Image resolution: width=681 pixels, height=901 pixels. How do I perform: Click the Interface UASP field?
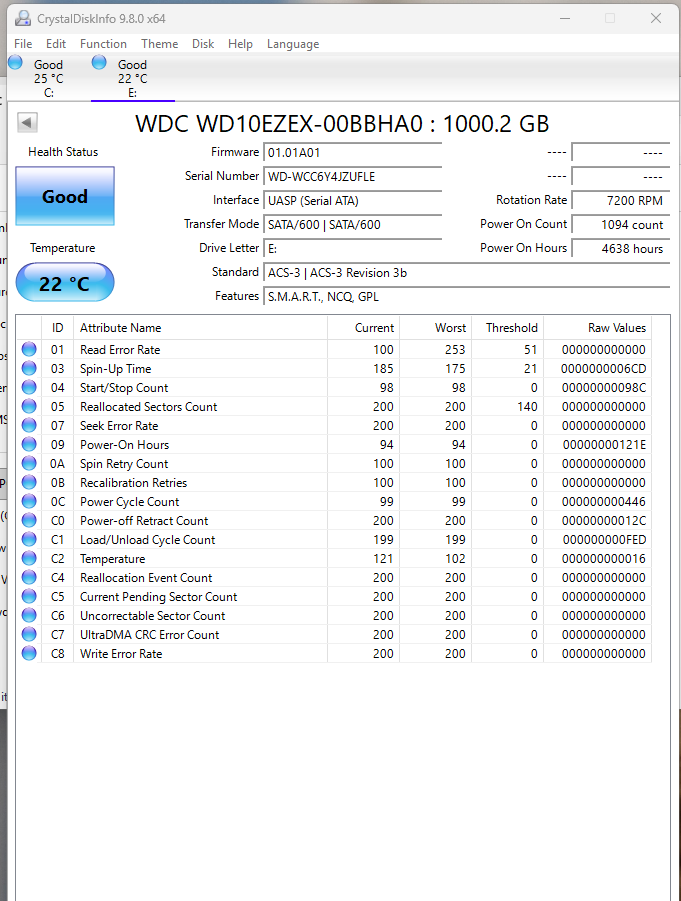point(352,201)
